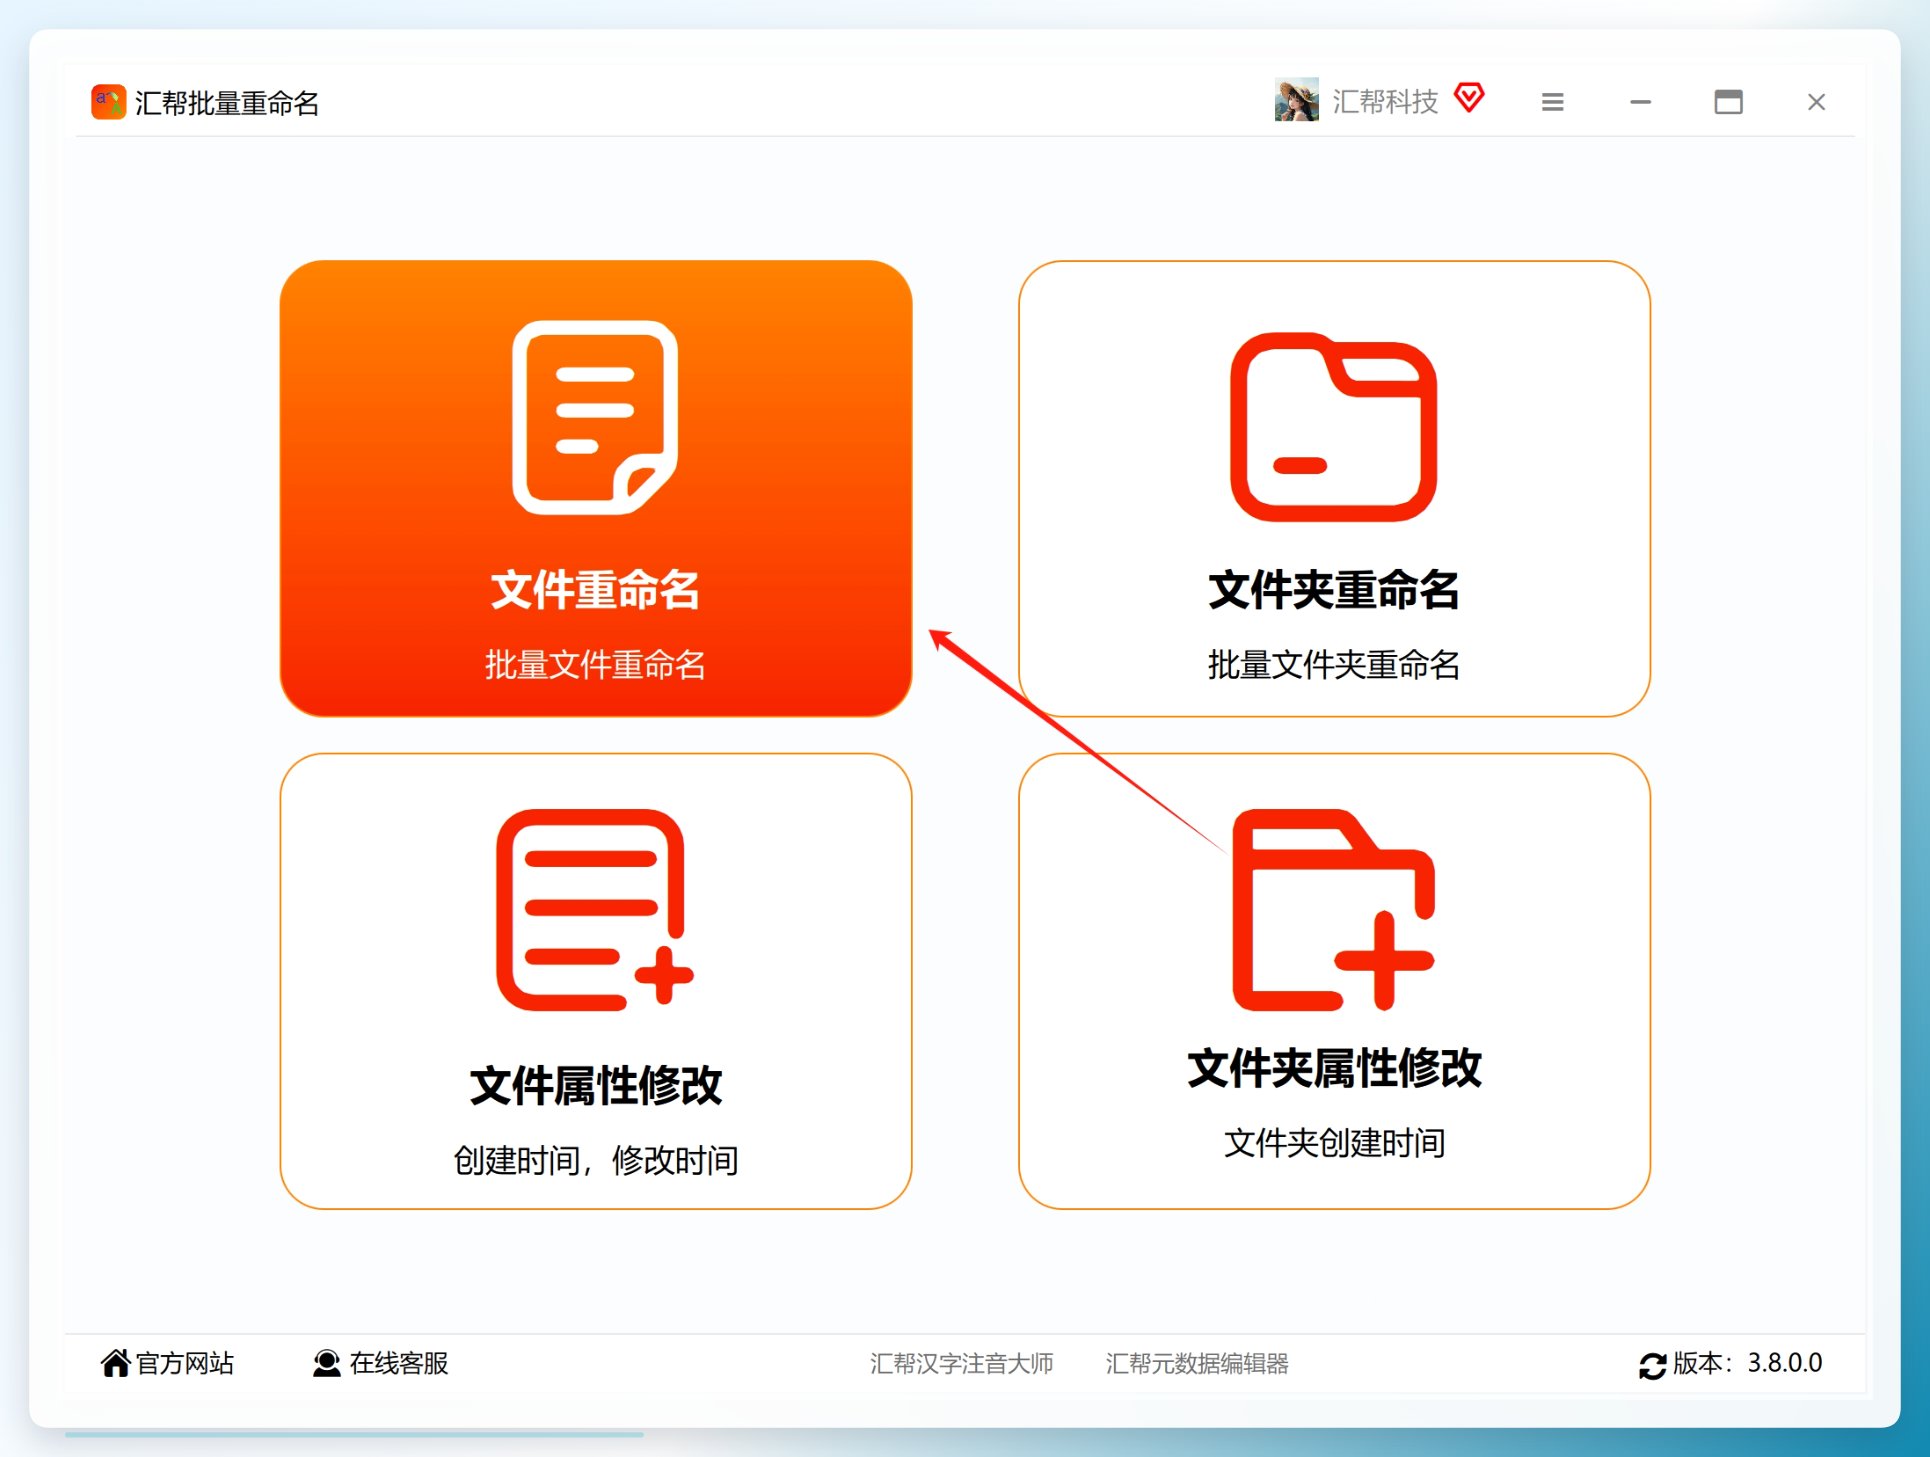Click the home icon beside 官方网站
This screenshot has height=1457, width=1930.
(x=115, y=1363)
